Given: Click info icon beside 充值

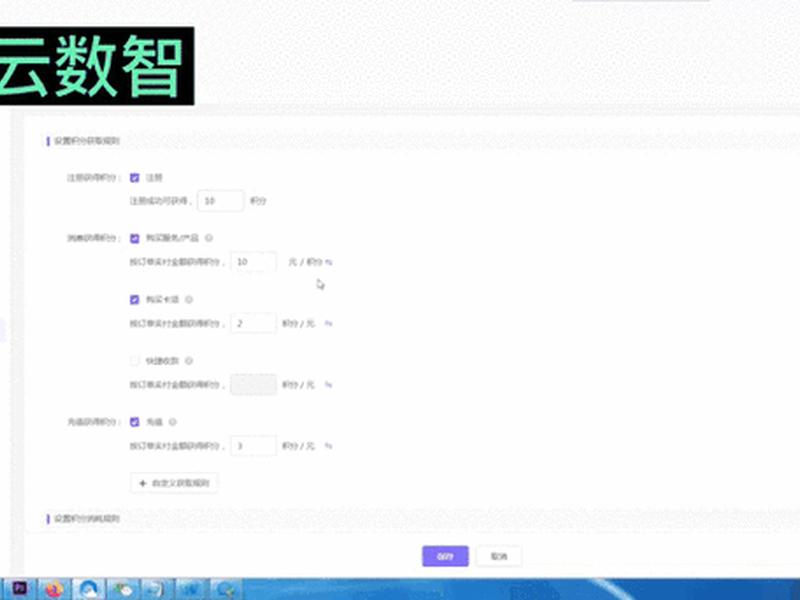Looking at the screenshot, I should point(172,422).
